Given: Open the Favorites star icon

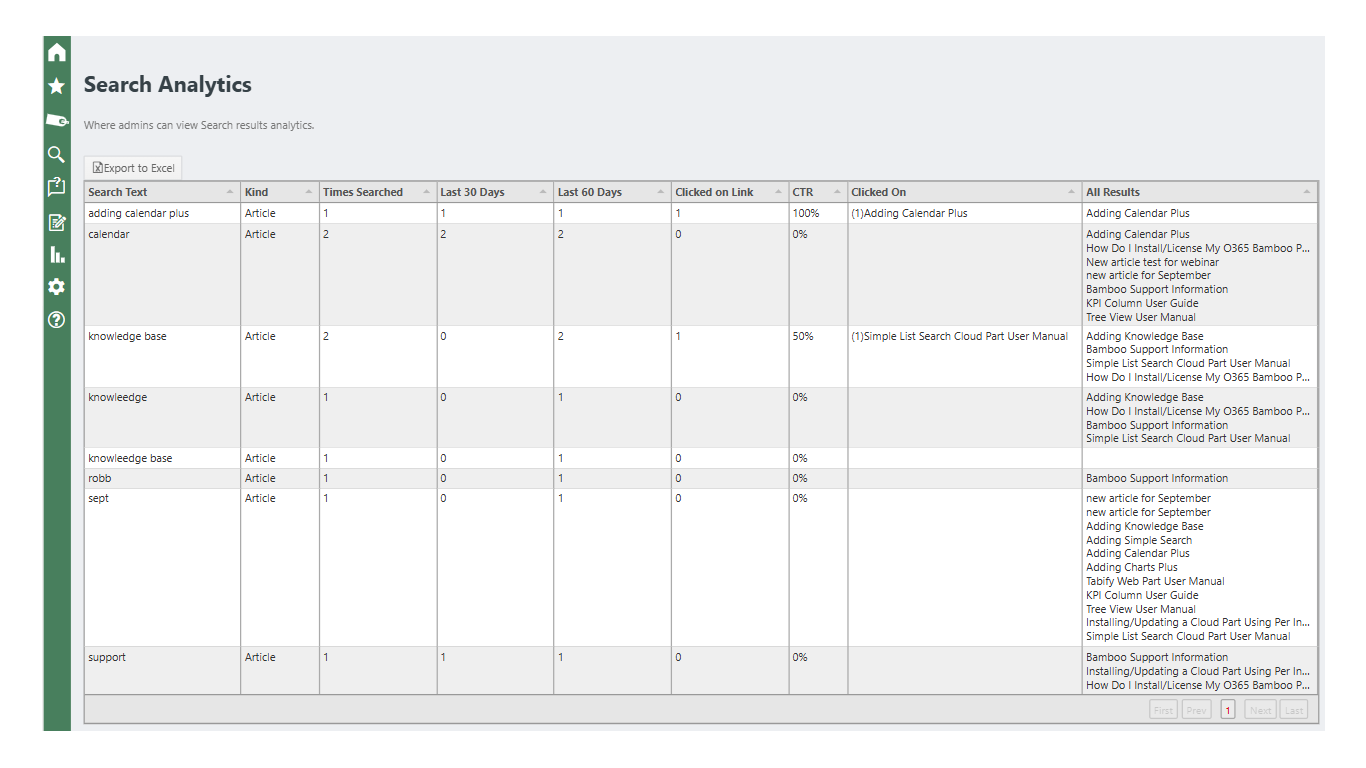Looking at the screenshot, I should pyautogui.click(x=56, y=86).
